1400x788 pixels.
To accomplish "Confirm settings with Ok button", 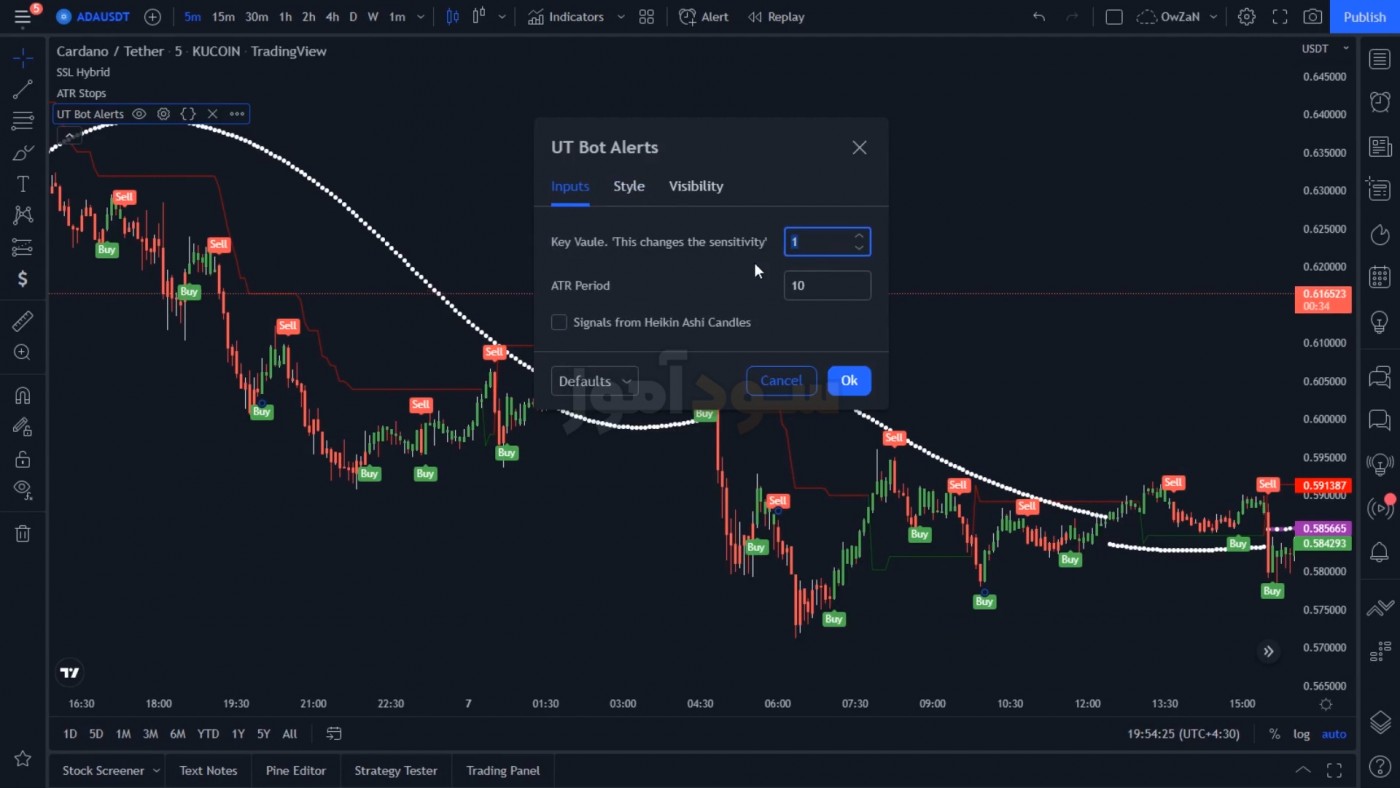I will (849, 381).
